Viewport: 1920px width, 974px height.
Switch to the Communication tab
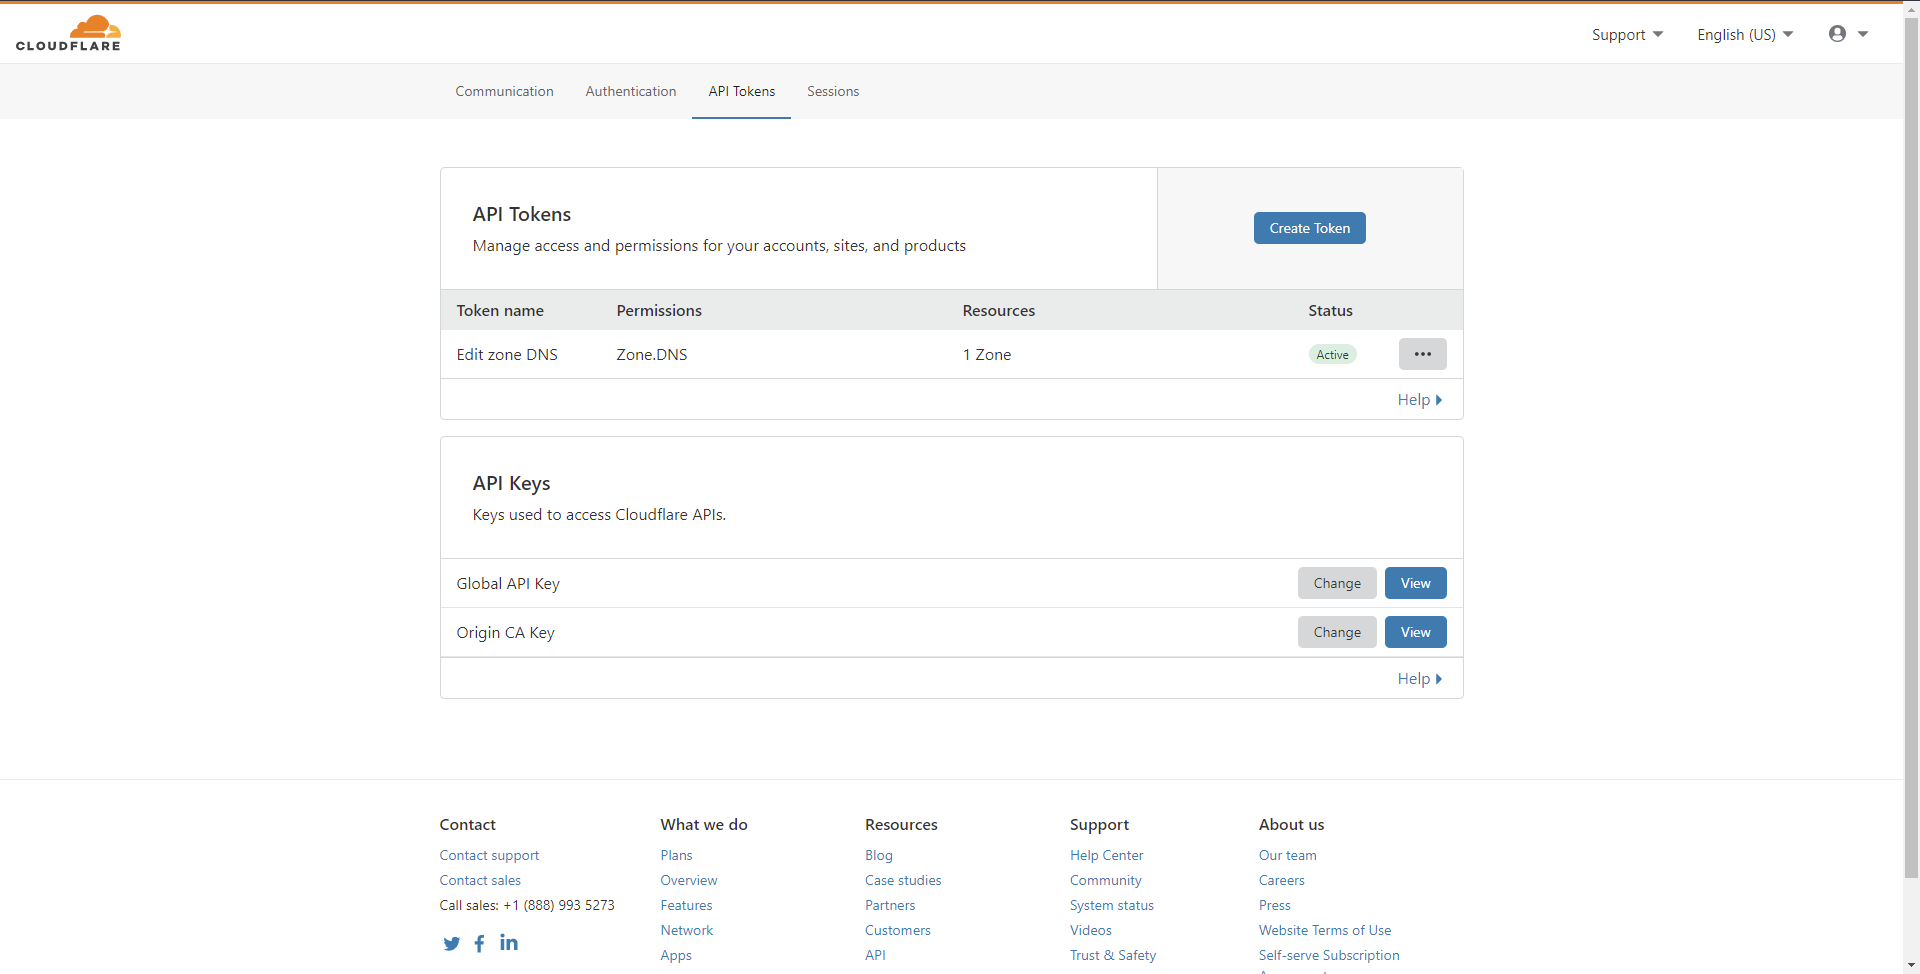[x=504, y=91]
